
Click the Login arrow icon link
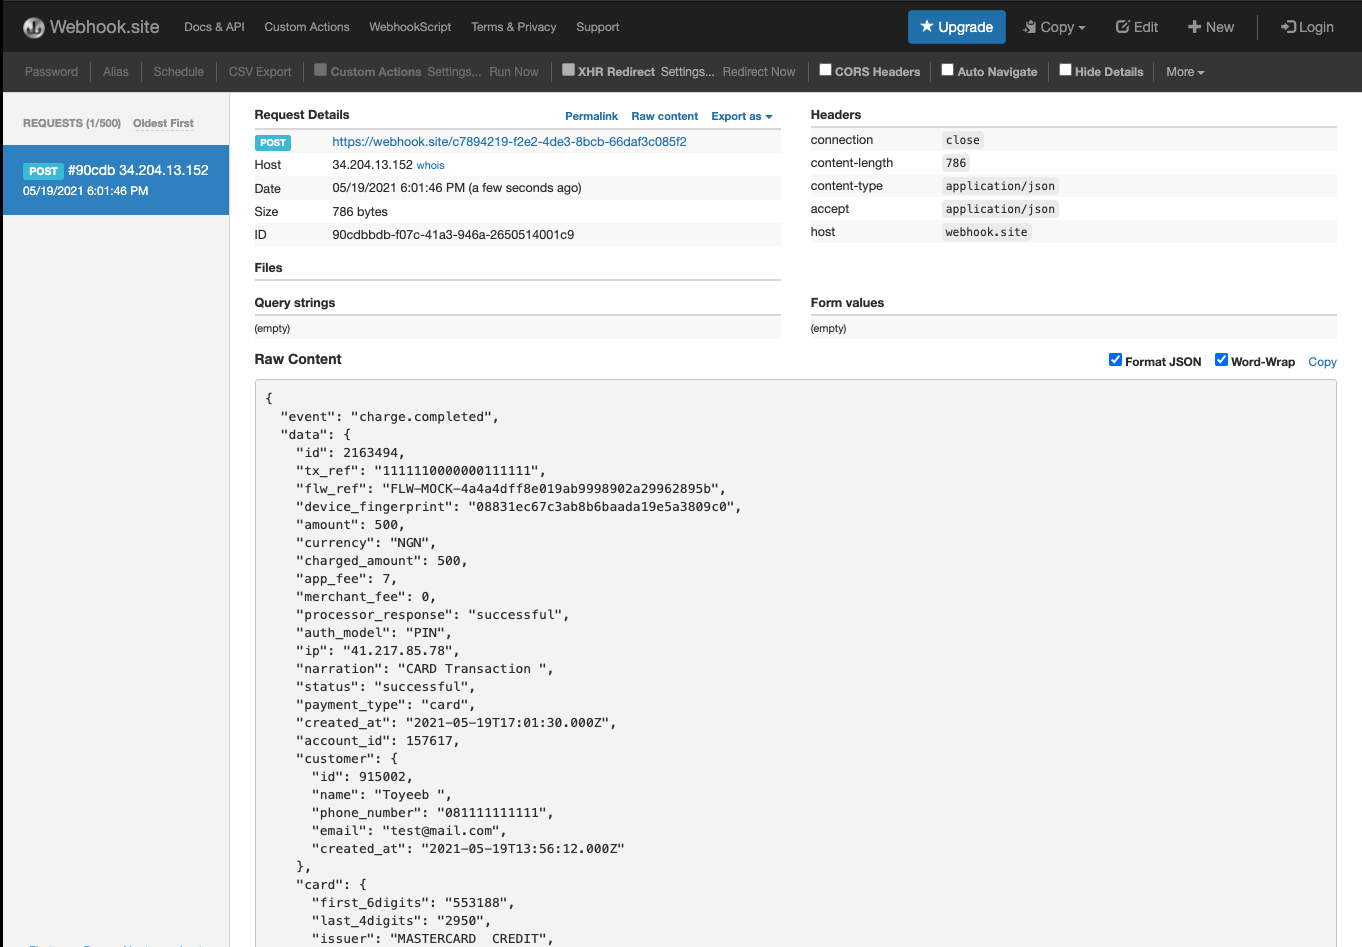coord(1307,27)
